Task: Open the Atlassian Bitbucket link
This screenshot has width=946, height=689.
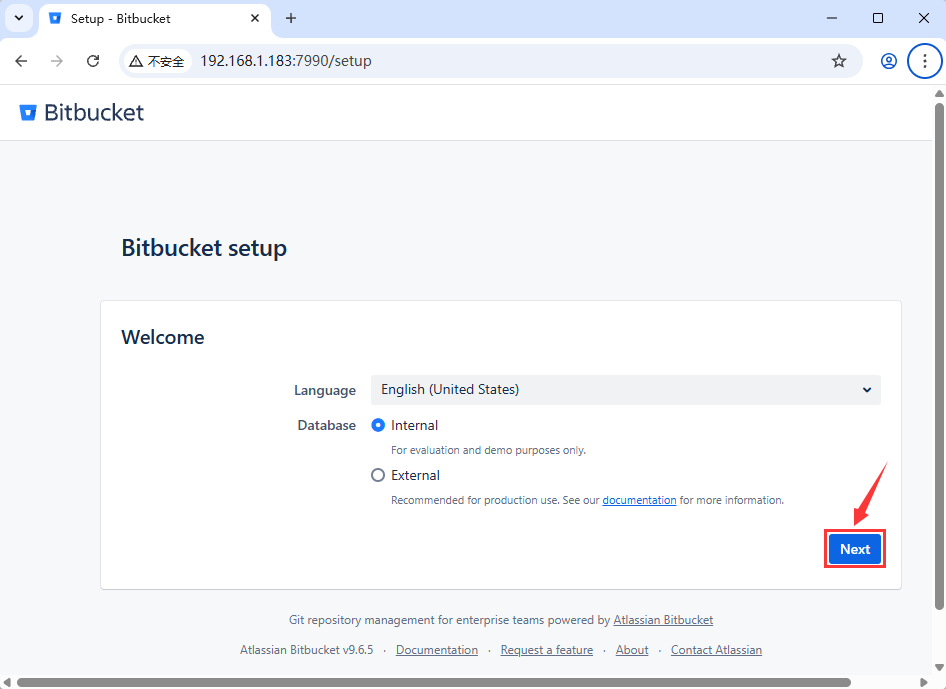Action: (663, 620)
